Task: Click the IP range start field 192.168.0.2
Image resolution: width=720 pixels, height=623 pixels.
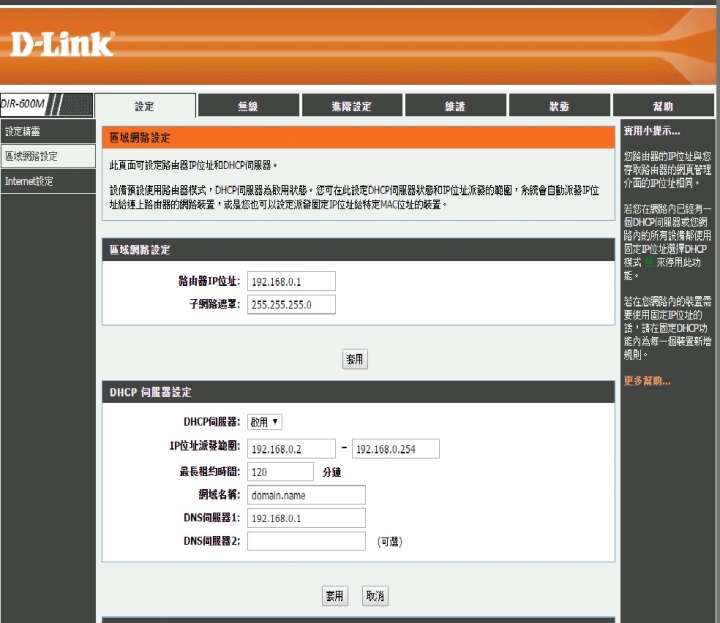Action: click(x=291, y=449)
